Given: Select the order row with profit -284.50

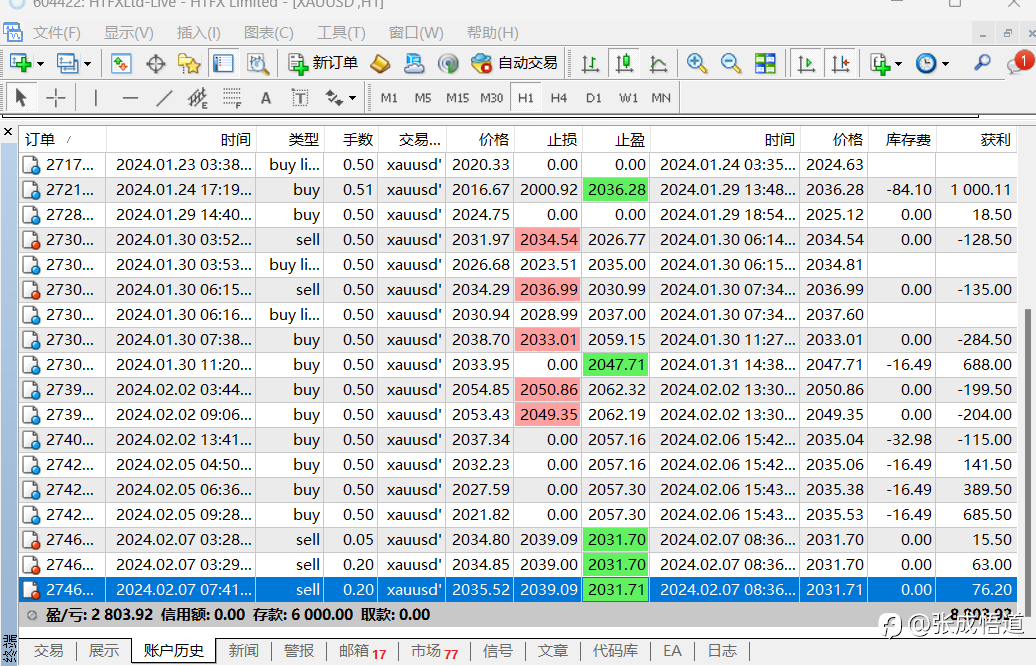Looking at the screenshot, I should coord(518,340).
